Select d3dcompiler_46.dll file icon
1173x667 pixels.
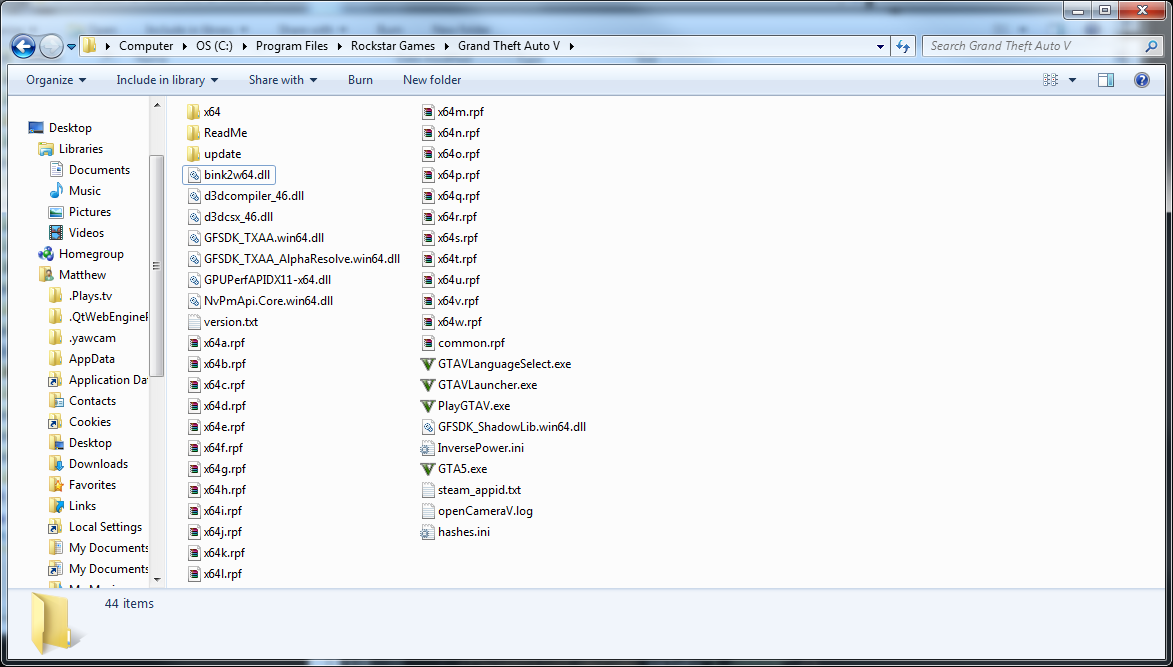click(194, 196)
